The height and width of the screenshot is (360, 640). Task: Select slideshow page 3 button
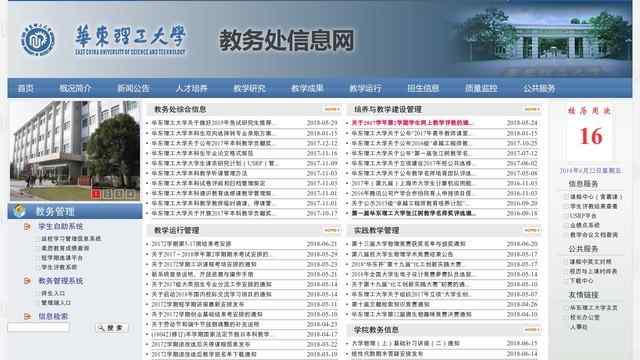[119, 194]
